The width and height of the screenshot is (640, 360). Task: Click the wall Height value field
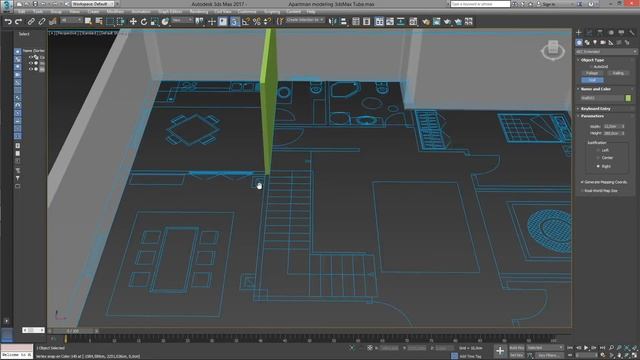611,133
